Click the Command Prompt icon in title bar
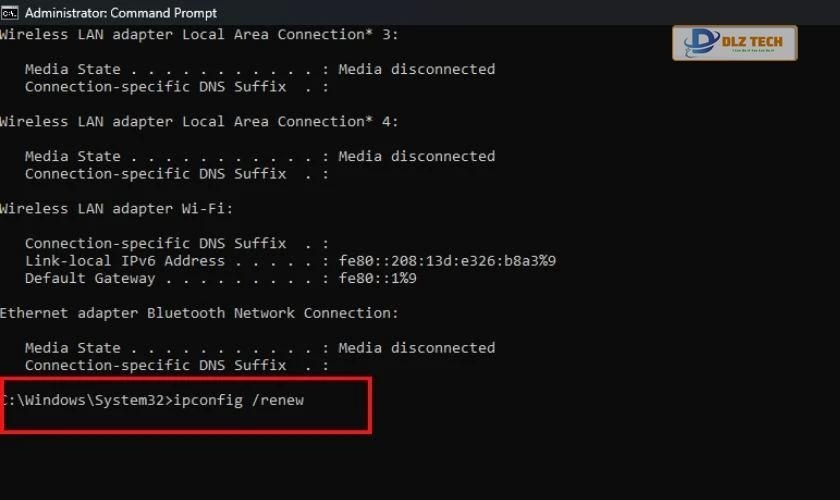This screenshot has height=500, width=840. (9, 13)
